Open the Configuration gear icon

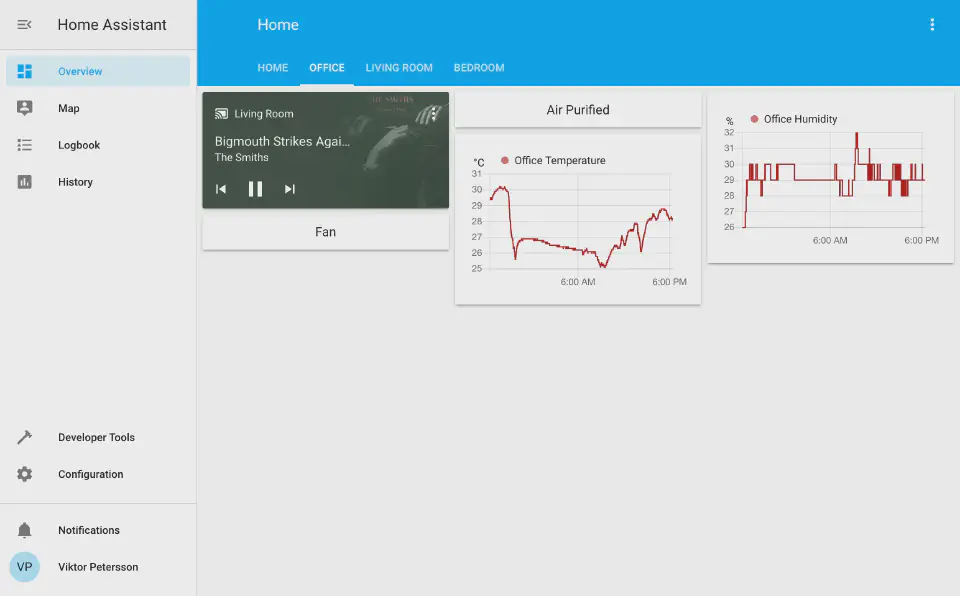click(25, 474)
